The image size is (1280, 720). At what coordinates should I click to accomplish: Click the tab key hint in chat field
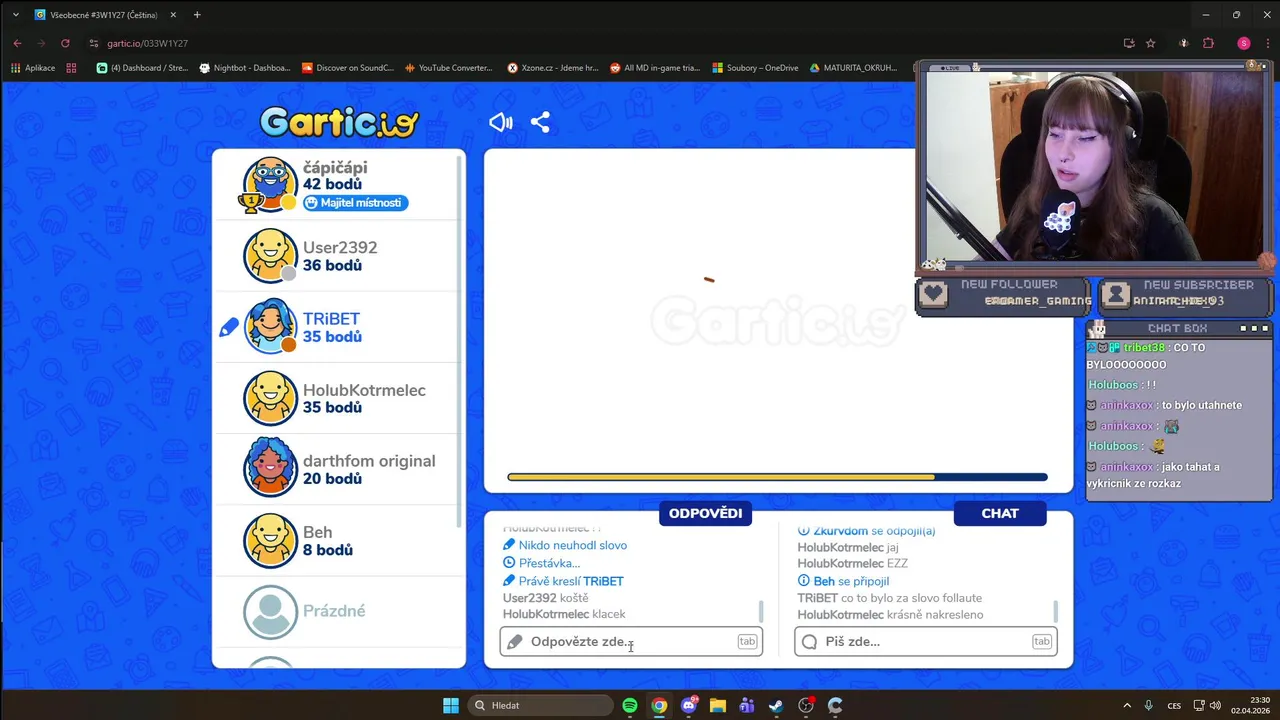[x=1042, y=641]
